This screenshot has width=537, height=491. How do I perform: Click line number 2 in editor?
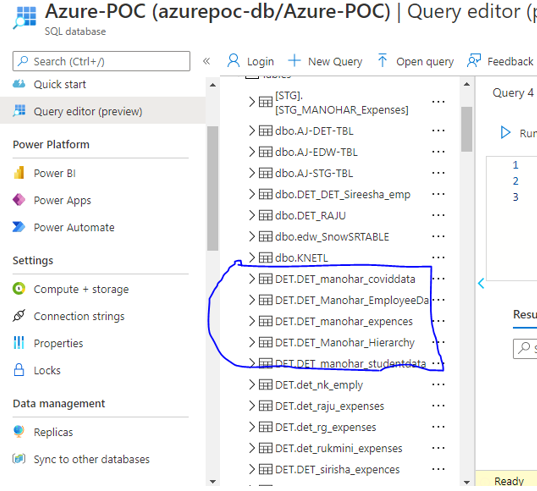pyautogui.click(x=515, y=181)
